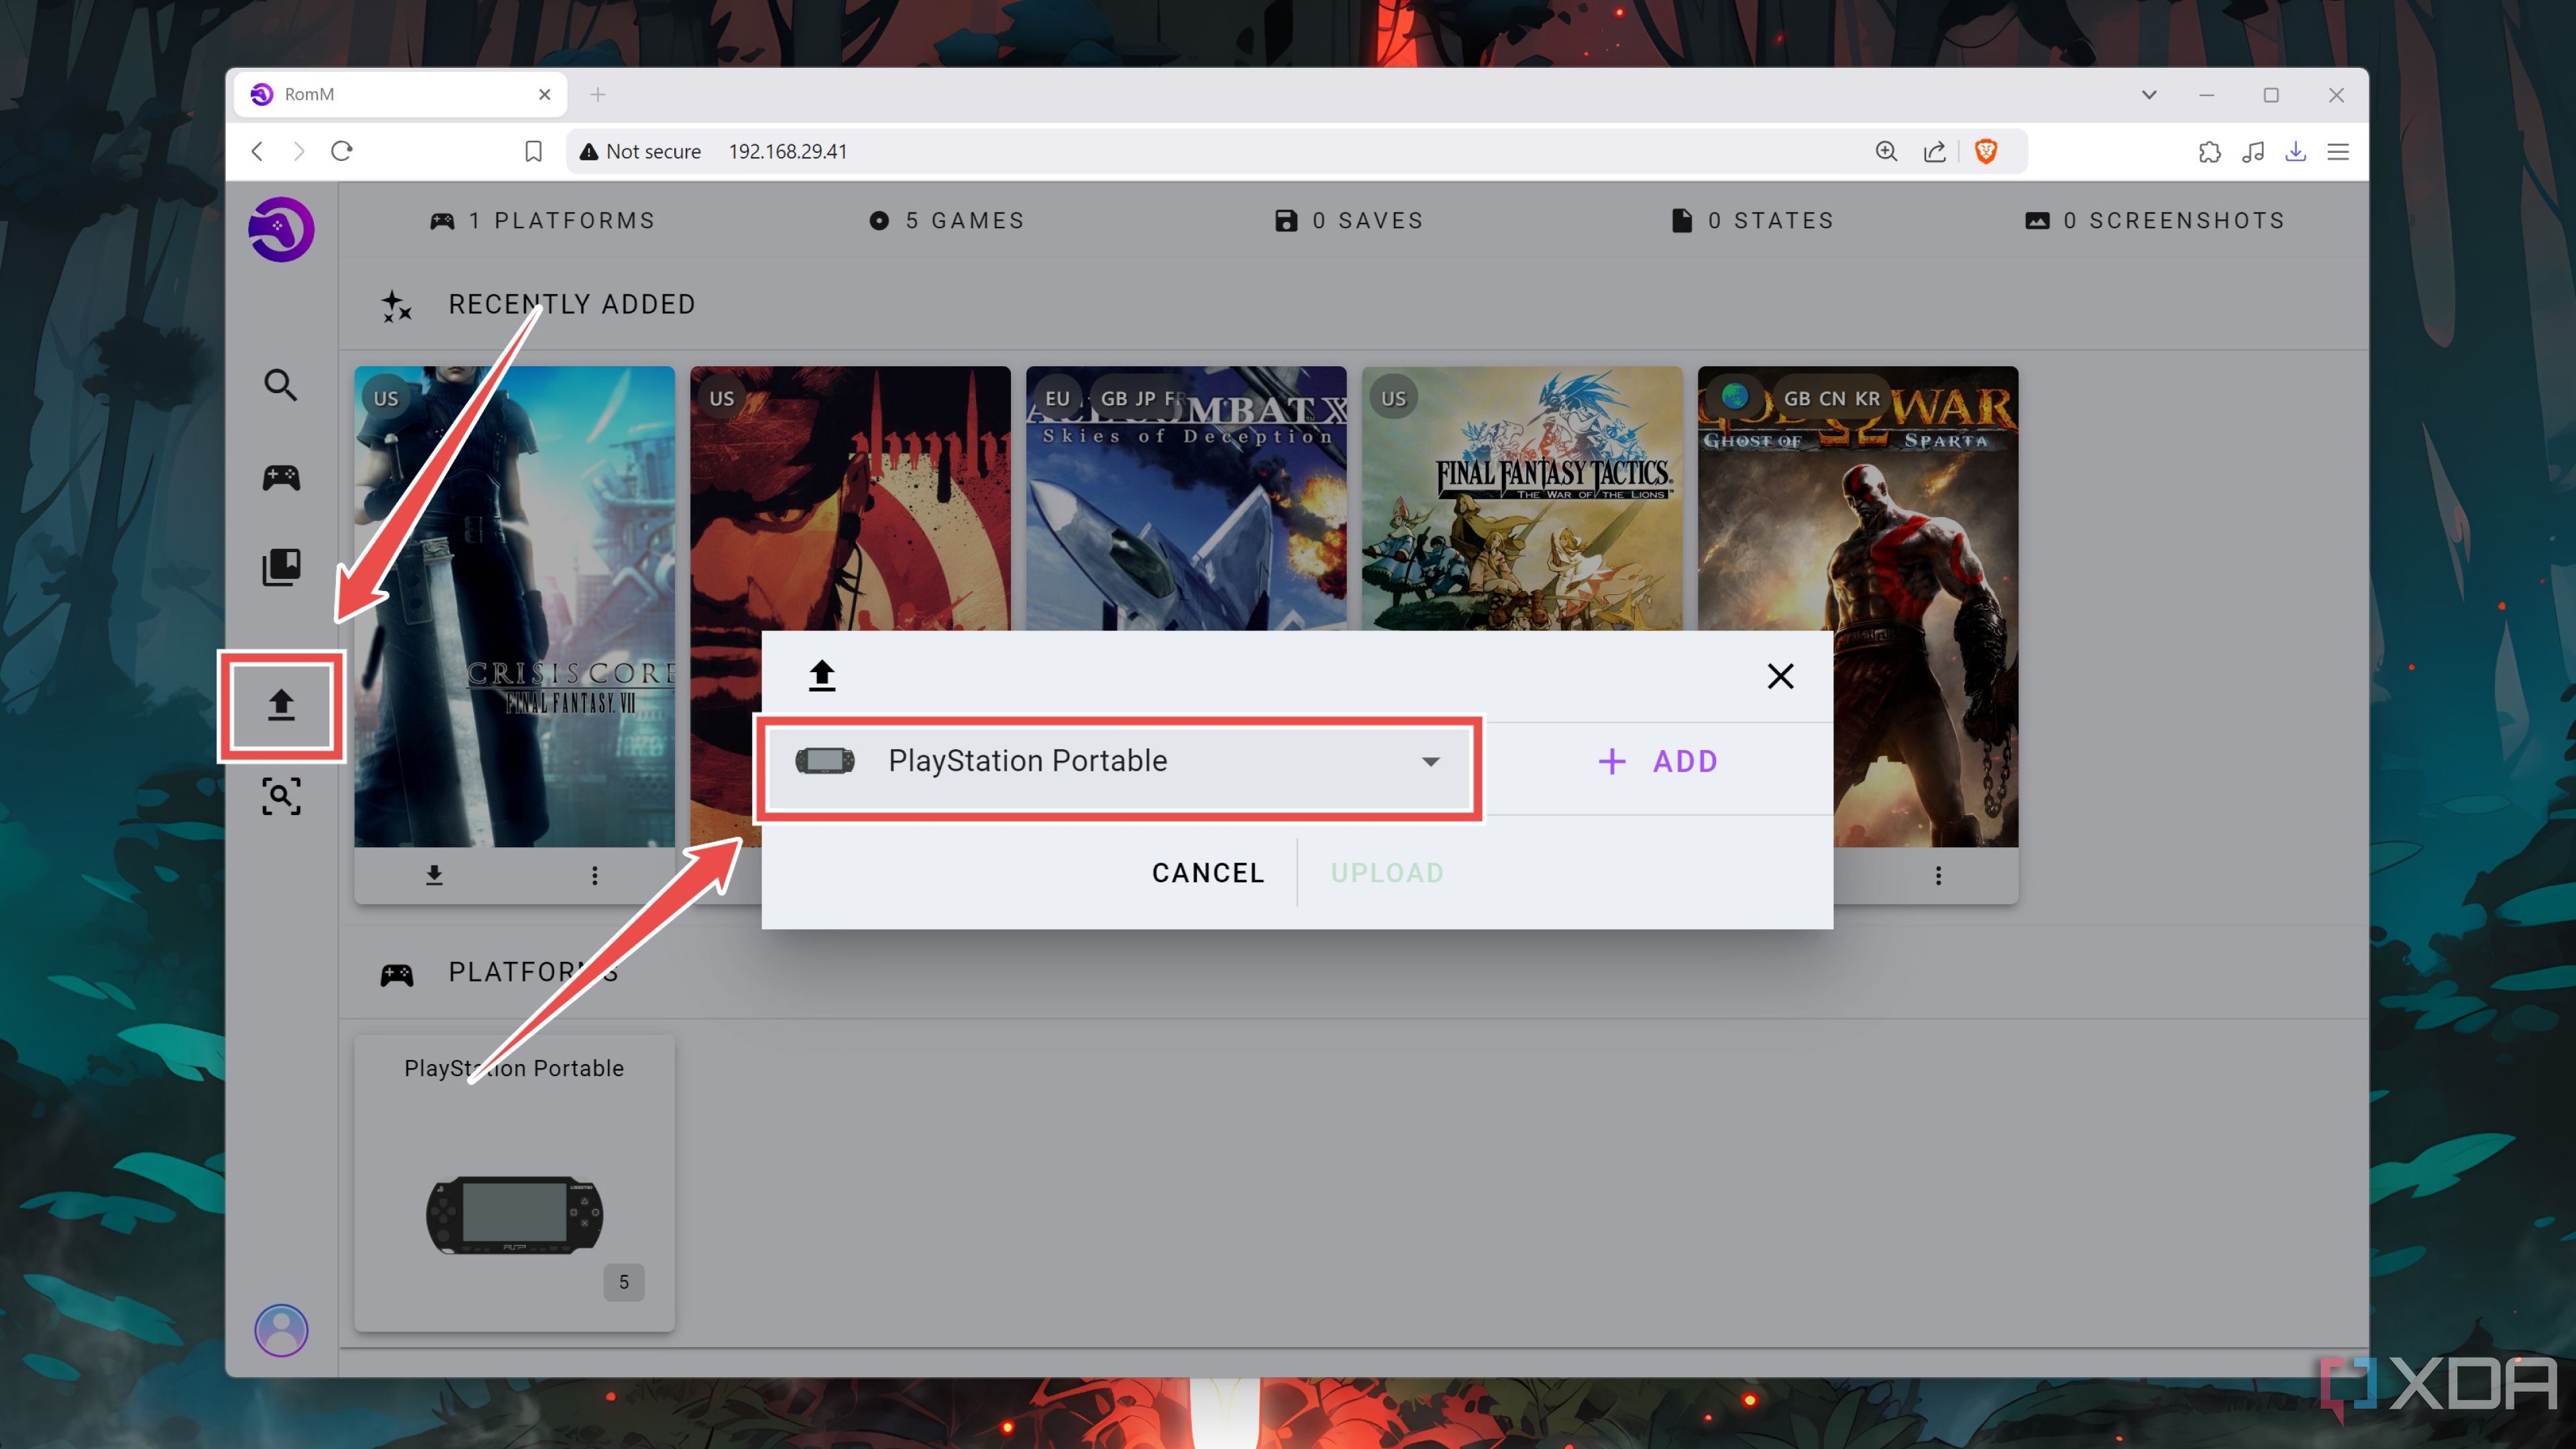Click the 1 PLATFORMS stat
This screenshot has height=1449, width=2576.
tap(542, 220)
